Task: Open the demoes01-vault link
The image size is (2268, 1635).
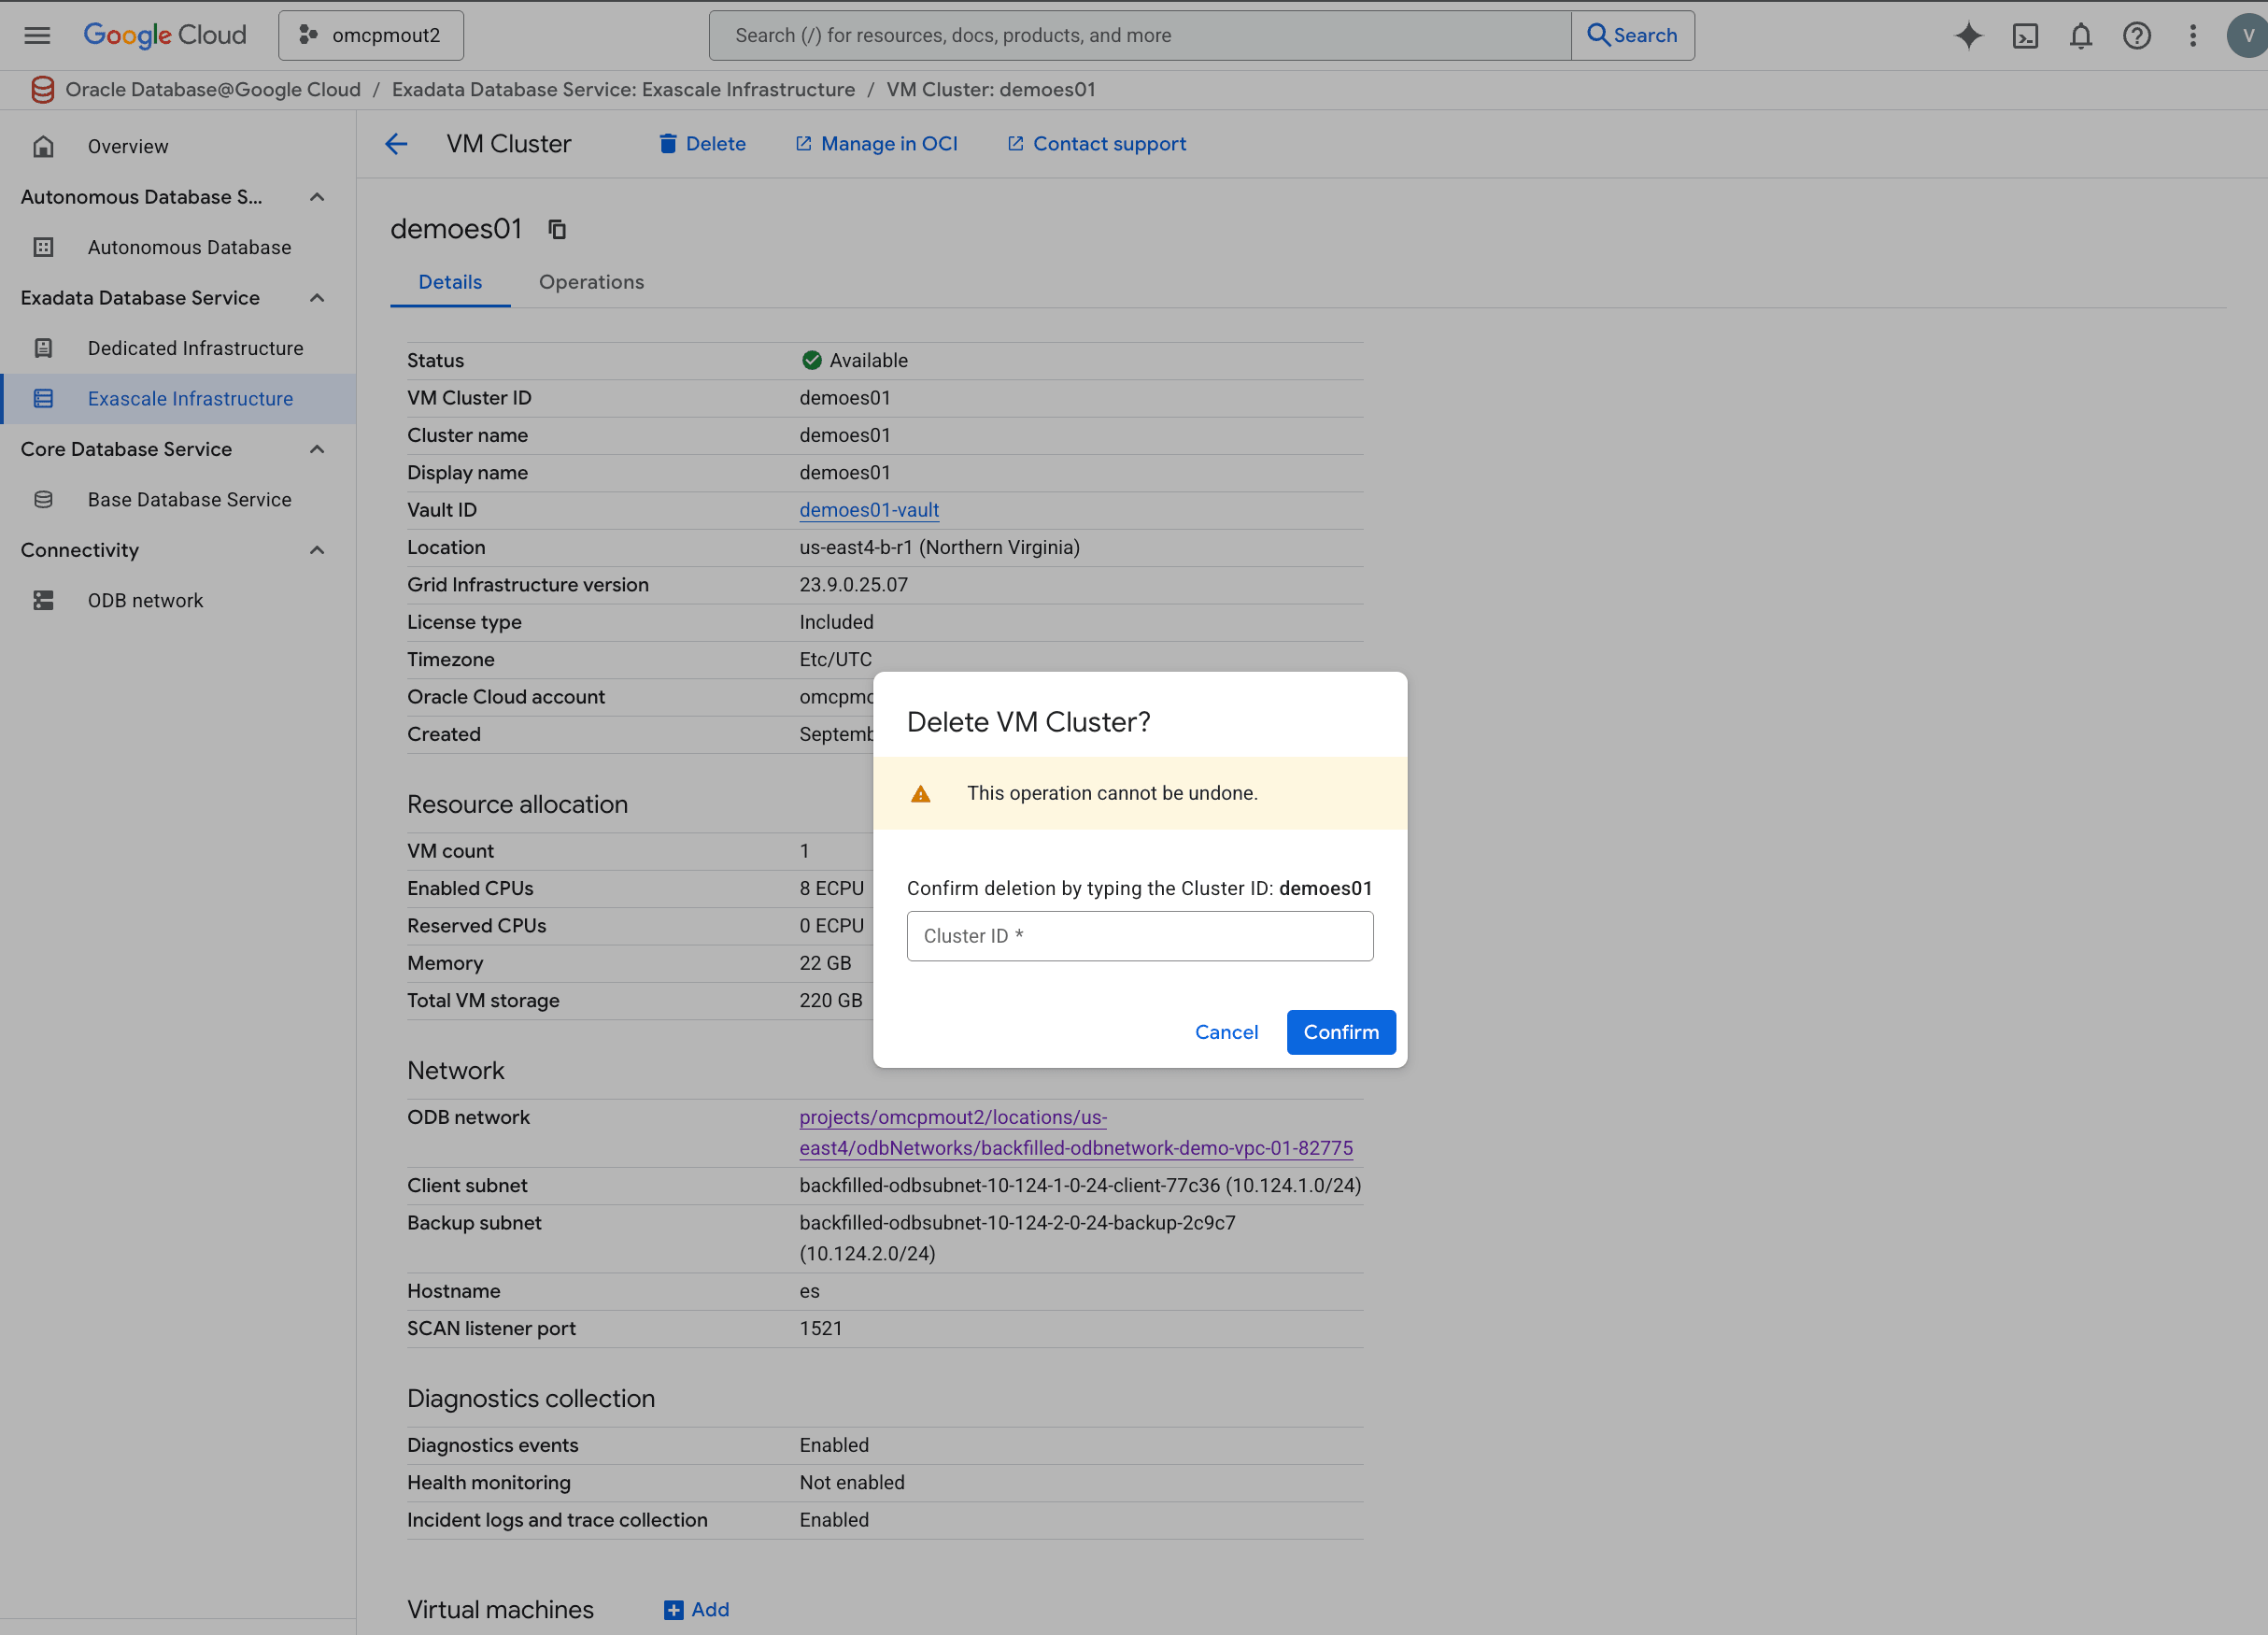Action: coord(868,510)
